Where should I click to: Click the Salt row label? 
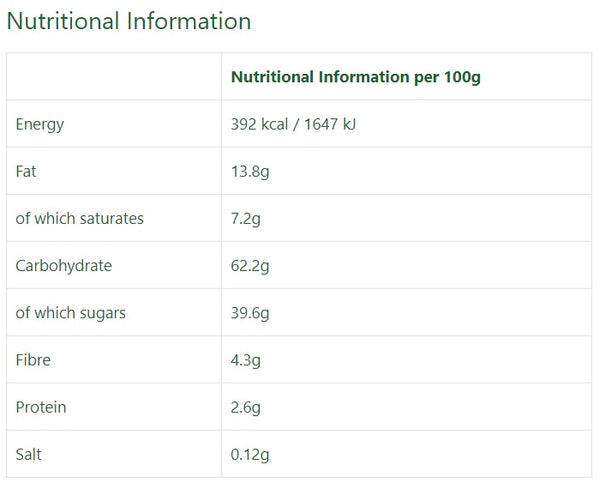pyautogui.click(x=28, y=455)
